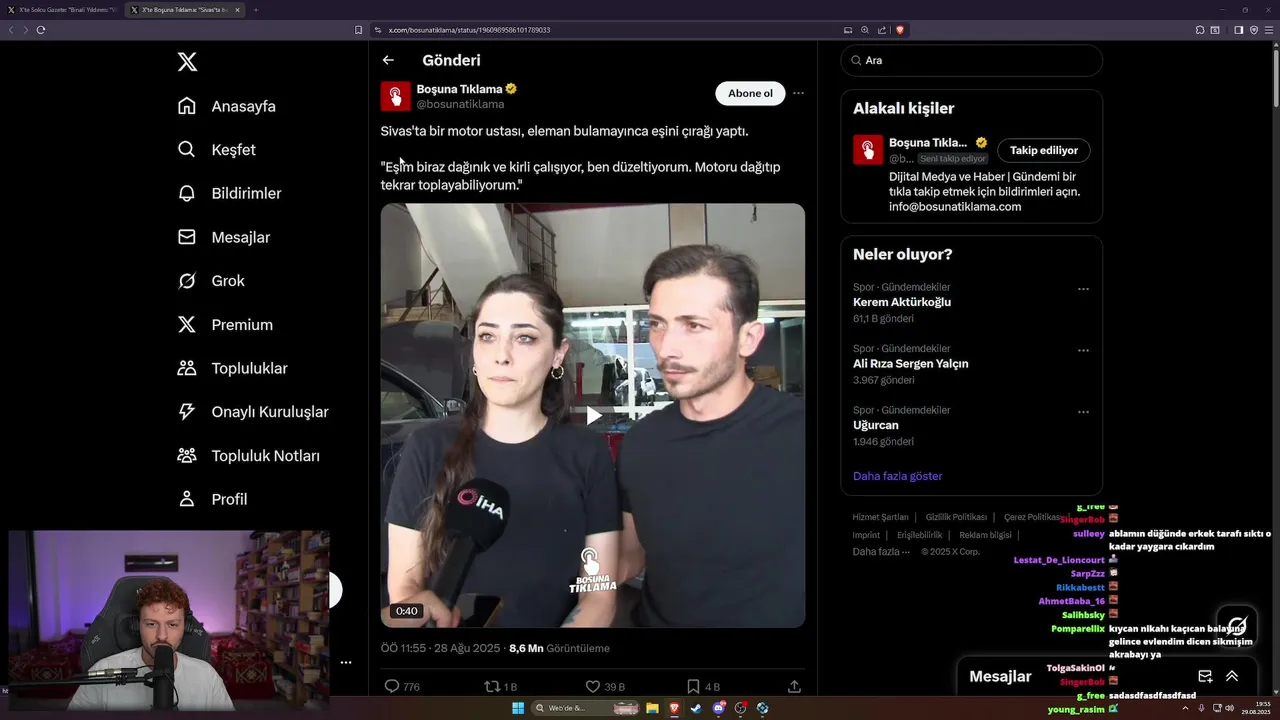Open Steam from the taskbar
Image resolution: width=1280 pixels, height=720 pixels.
coord(696,708)
